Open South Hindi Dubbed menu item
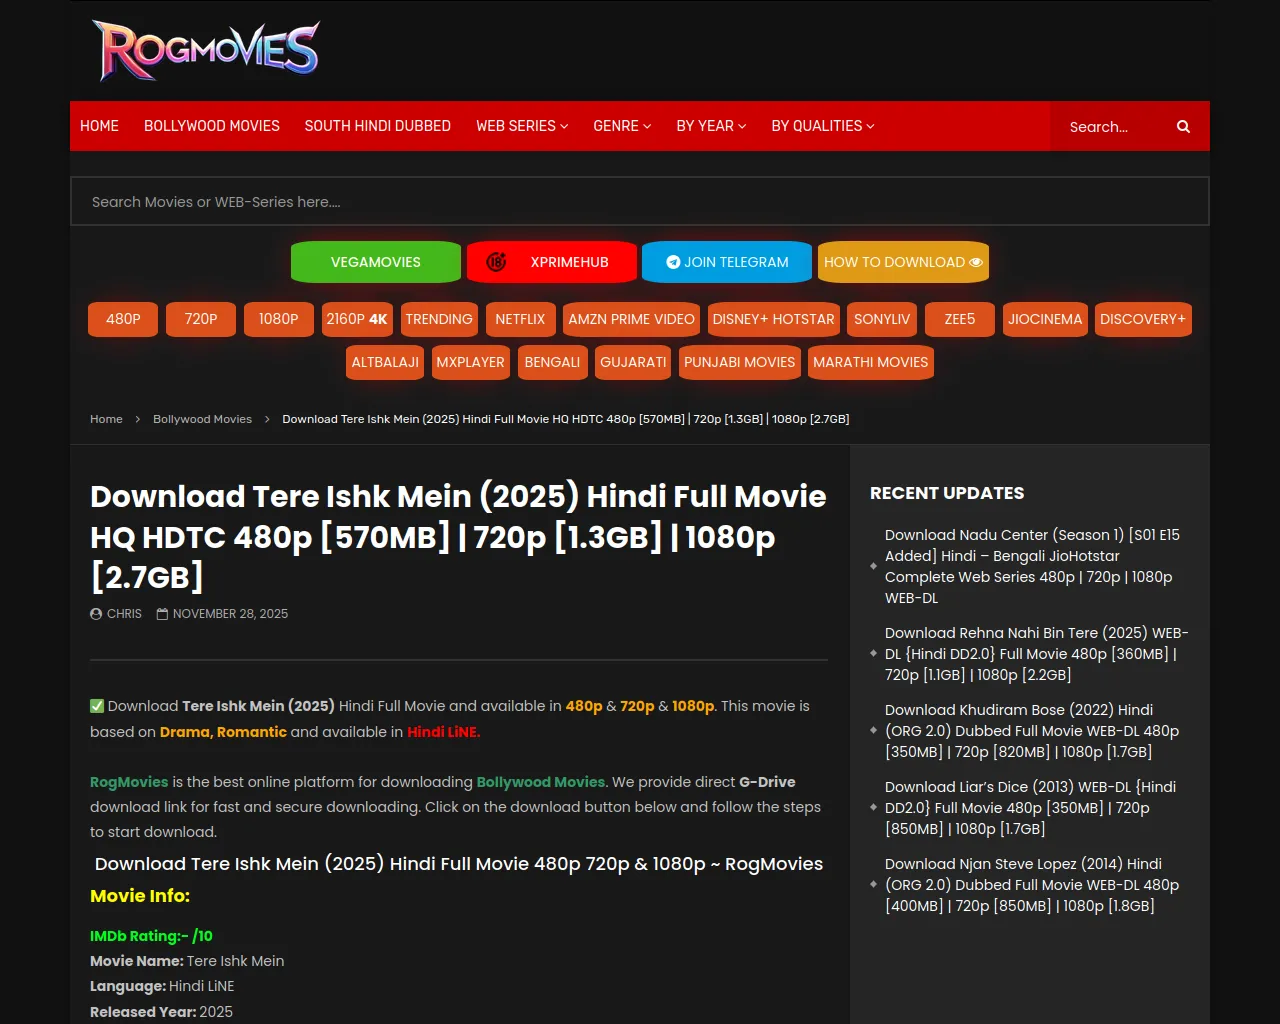 (378, 126)
